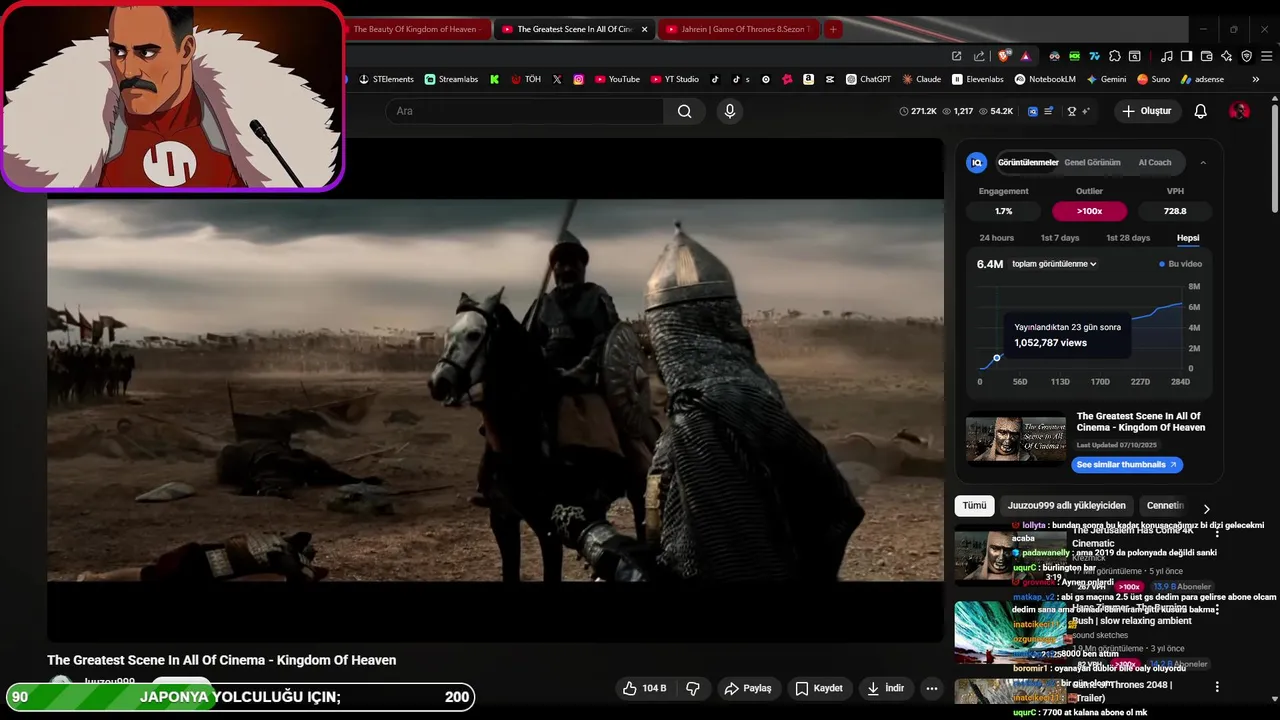Image resolution: width=1280 pixels, height=720 pixels.
Task: Open adsense bookmark
Action: [1202, 79]
